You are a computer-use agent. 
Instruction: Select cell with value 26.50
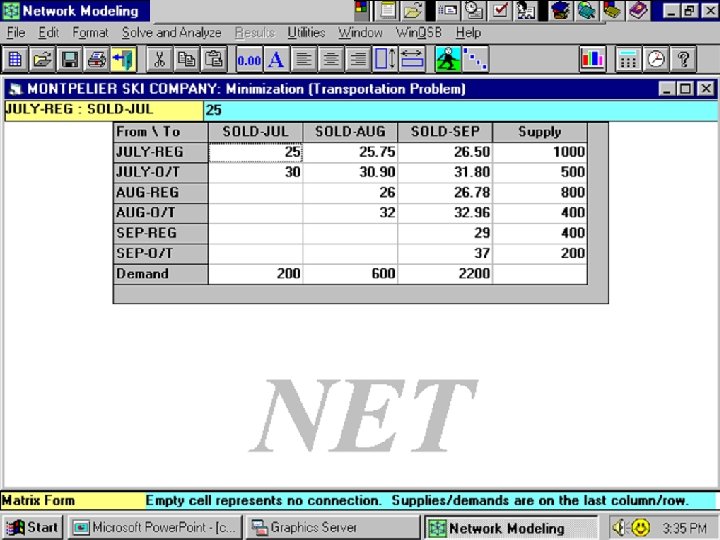(x=445, y=152)
